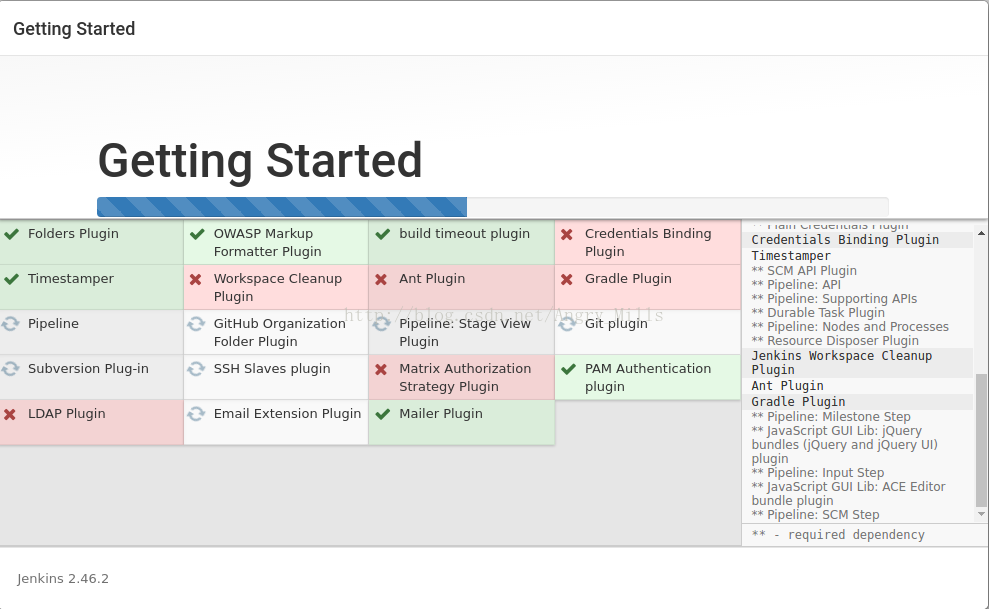Click the Pipeline: Milestone Step log line
The width and height of the screenshot is (989, 609).
click(831, 417)
